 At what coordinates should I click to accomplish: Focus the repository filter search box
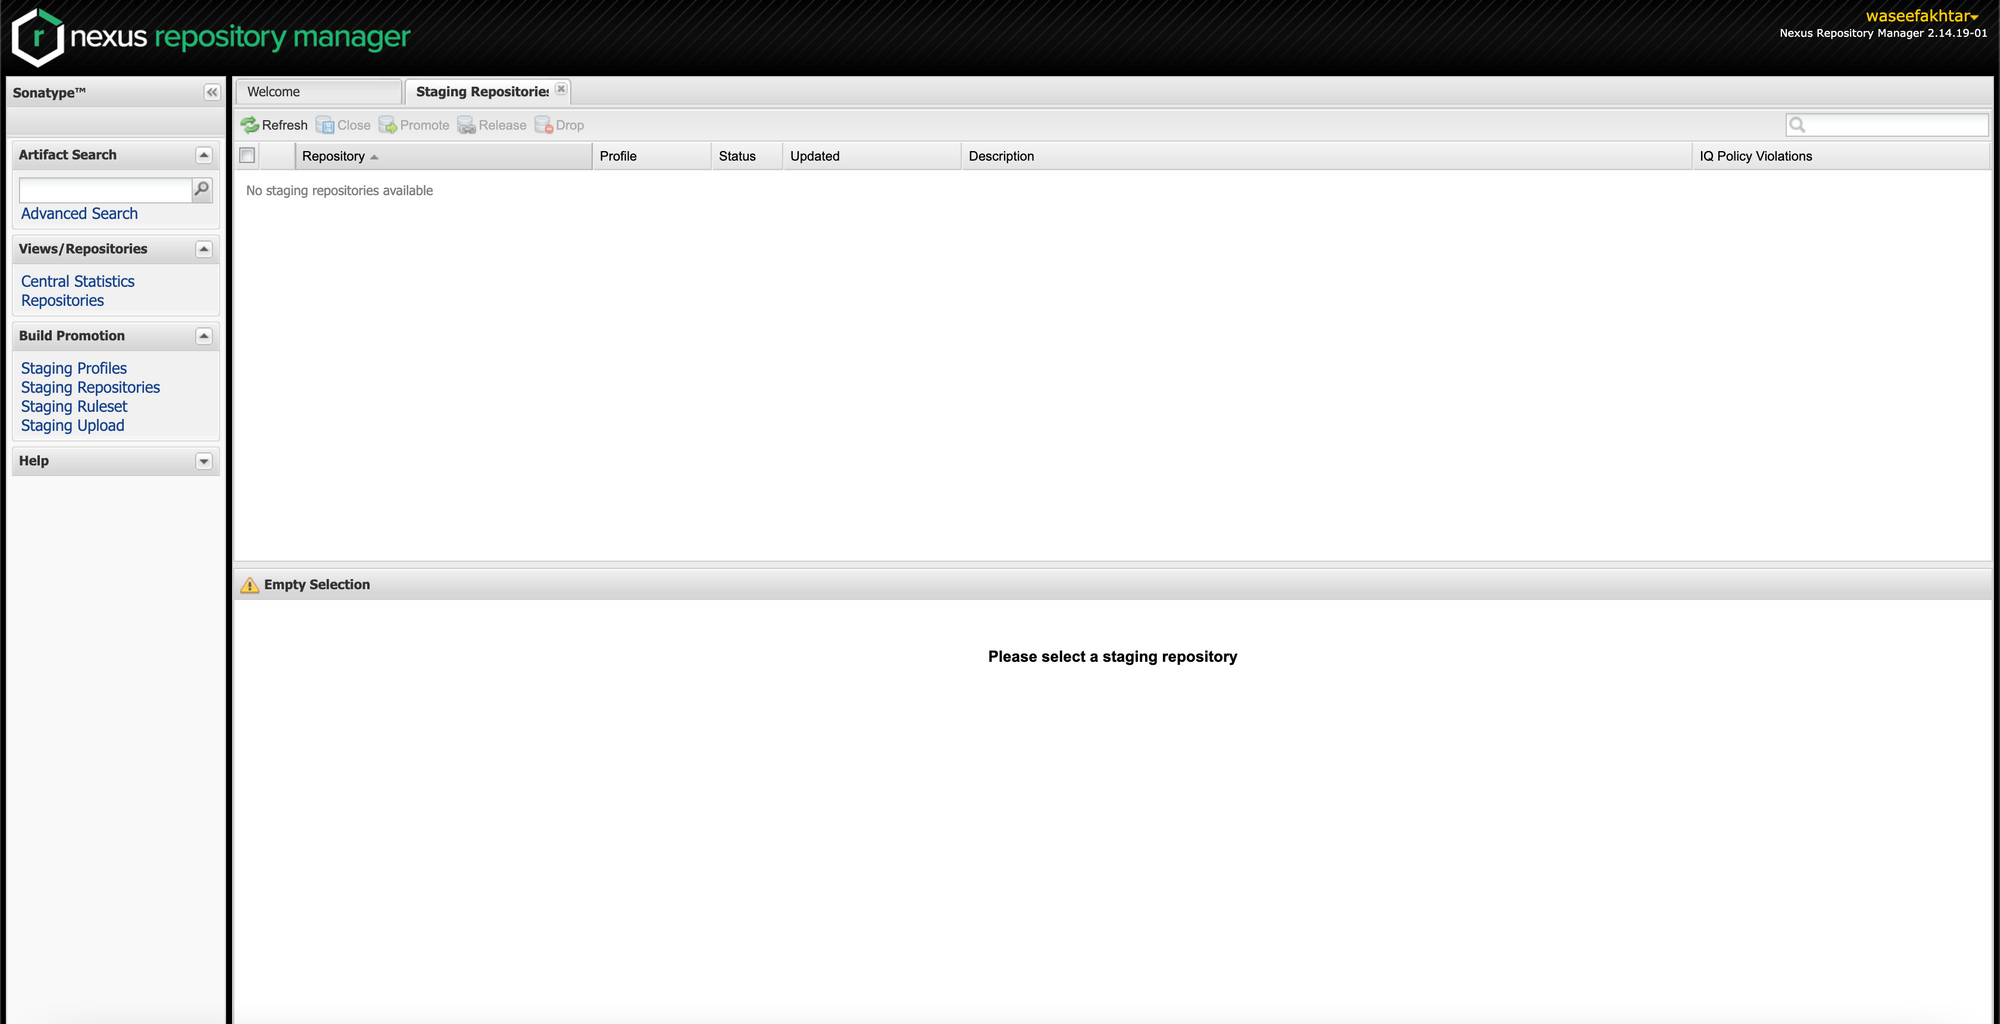pyautogui.click(x=1887, y=125)
